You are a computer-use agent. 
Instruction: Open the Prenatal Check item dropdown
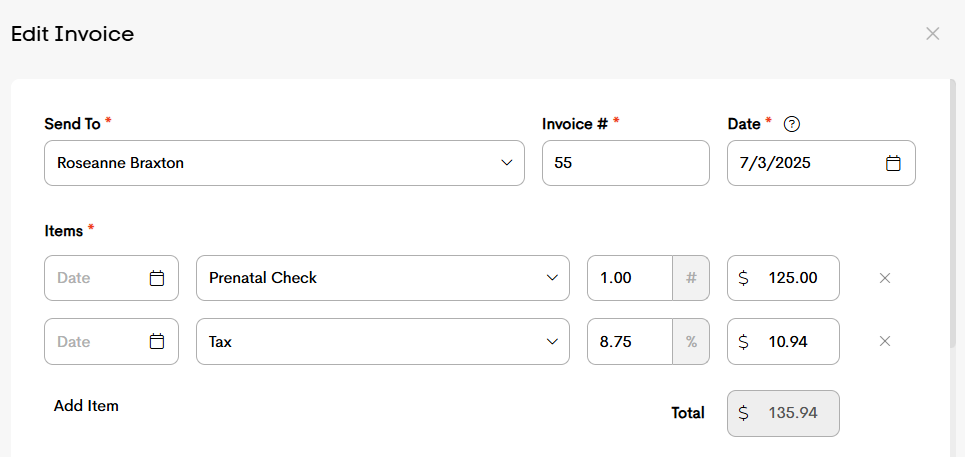(383, 278)
